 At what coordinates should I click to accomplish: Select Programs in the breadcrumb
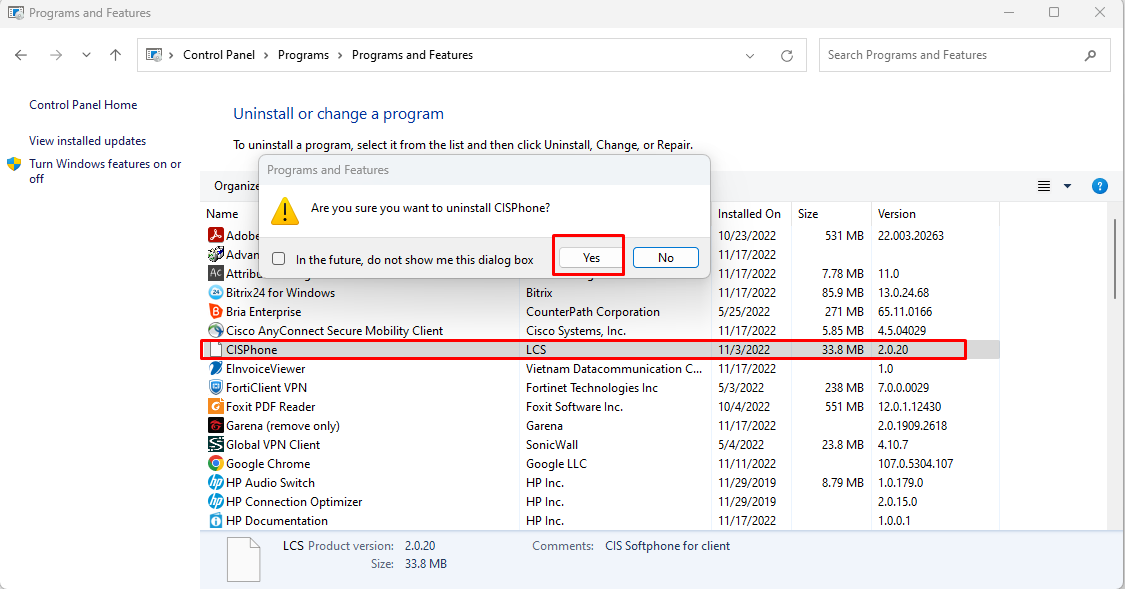coord(303,55)
